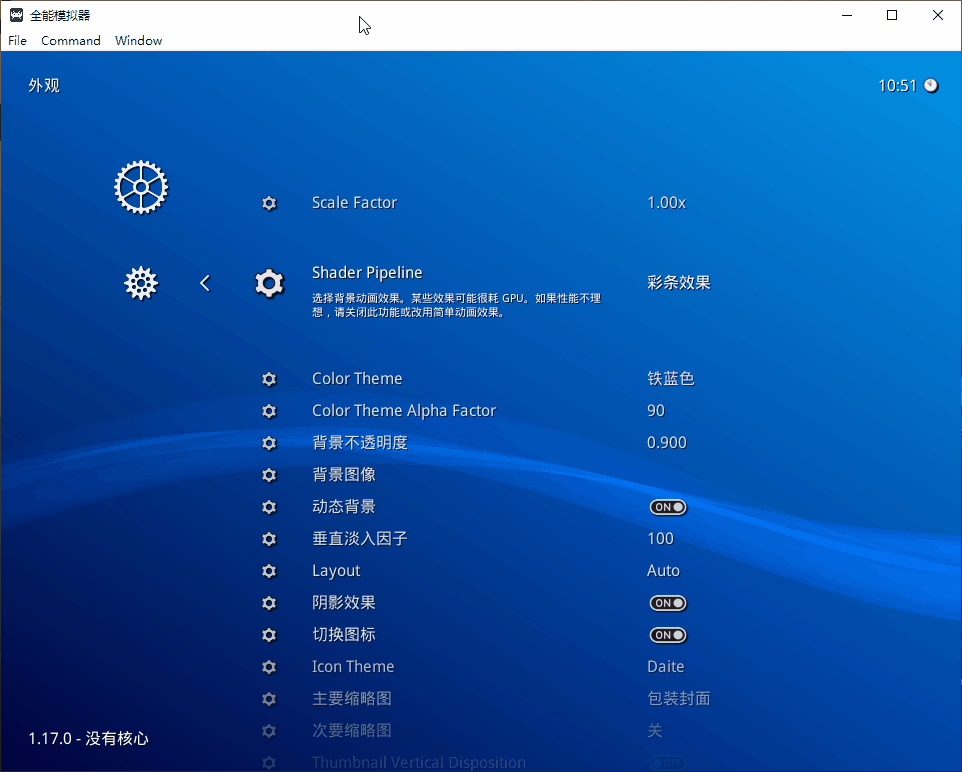The height and width of the screenshot is (772, 962).
Task: Select the Scale Factor setting label
Action: tap(354, 203)
